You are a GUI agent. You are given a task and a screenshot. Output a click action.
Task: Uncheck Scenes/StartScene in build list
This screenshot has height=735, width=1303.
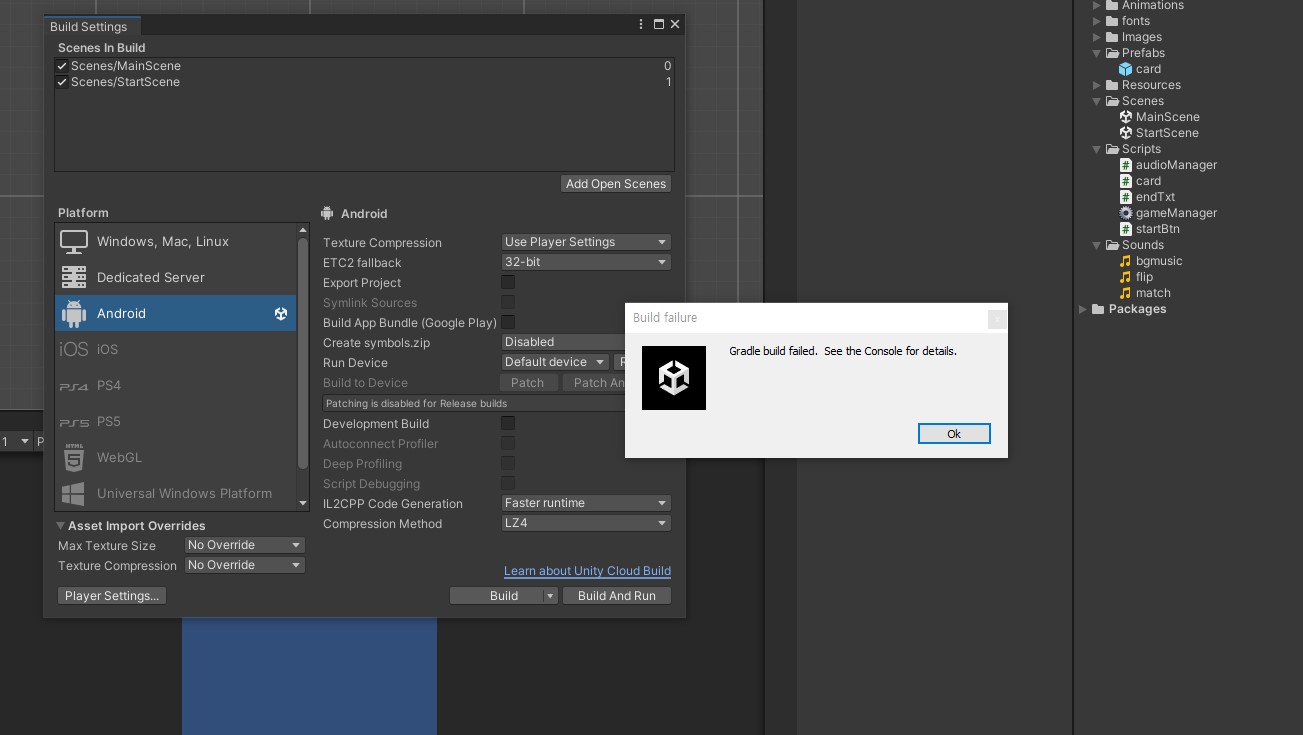tap(62, 82)
